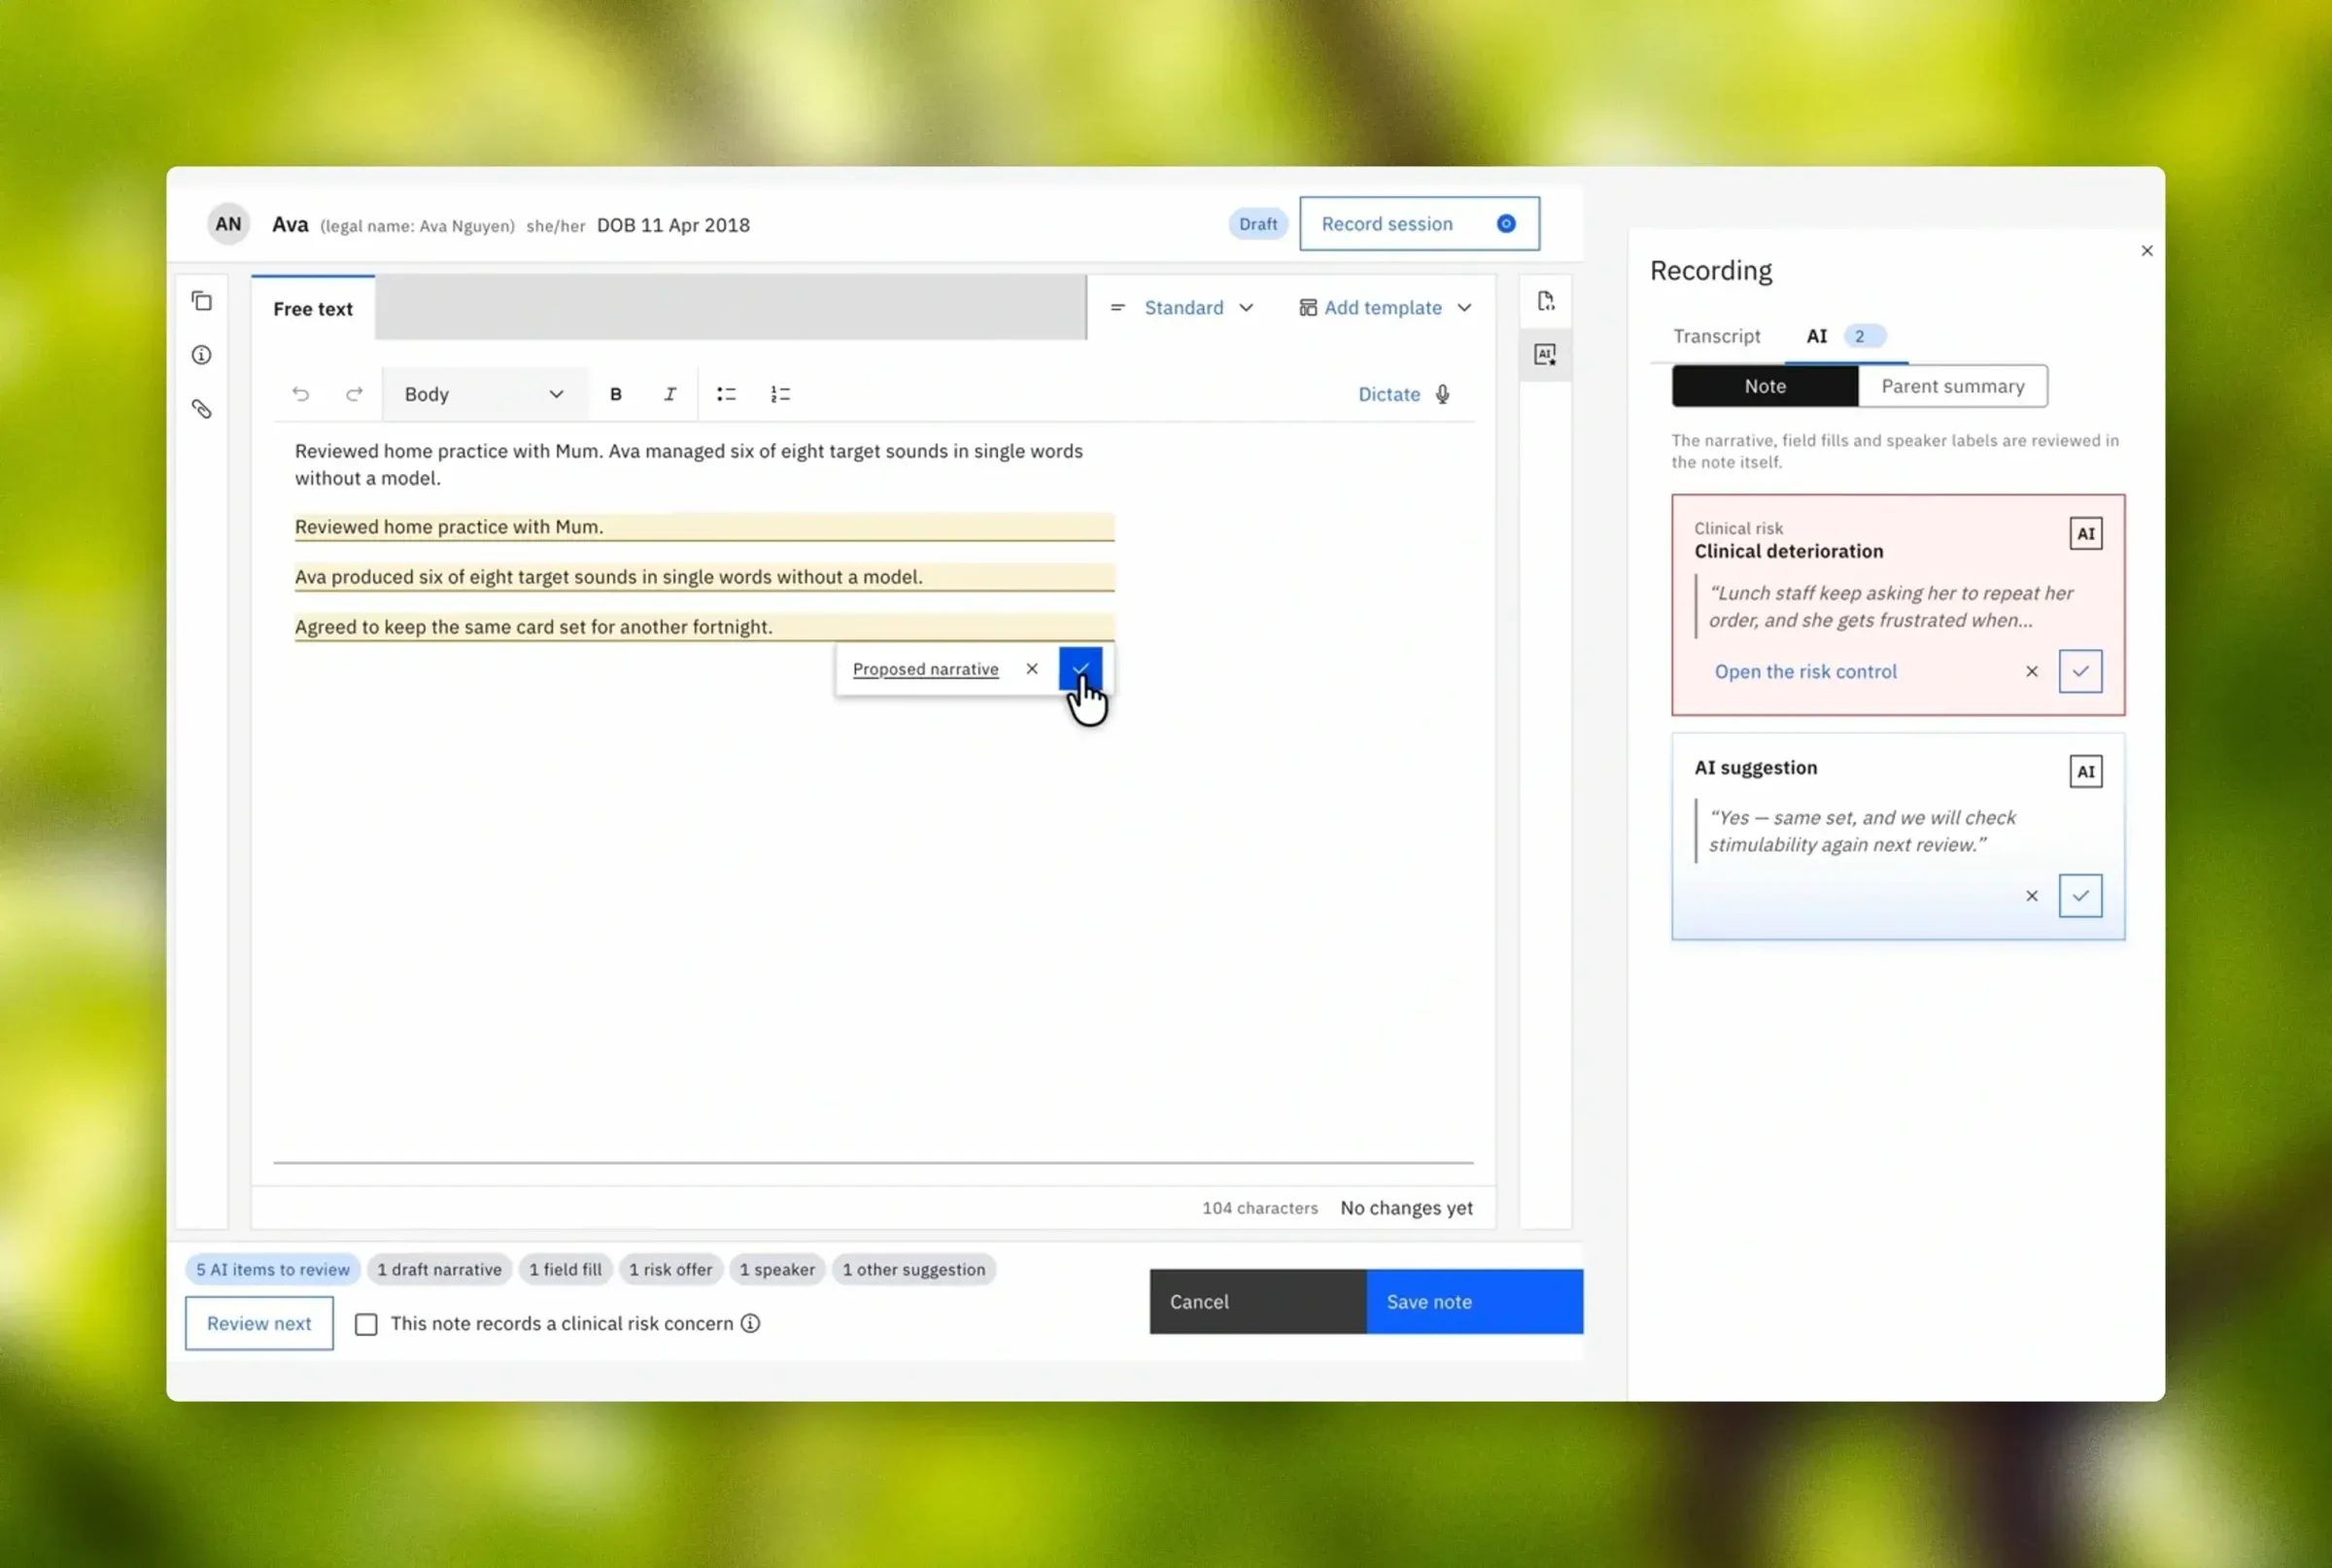Click the 1 speaker chip
Viewport: 2332px width, 1568px height.
[777, 1270]
